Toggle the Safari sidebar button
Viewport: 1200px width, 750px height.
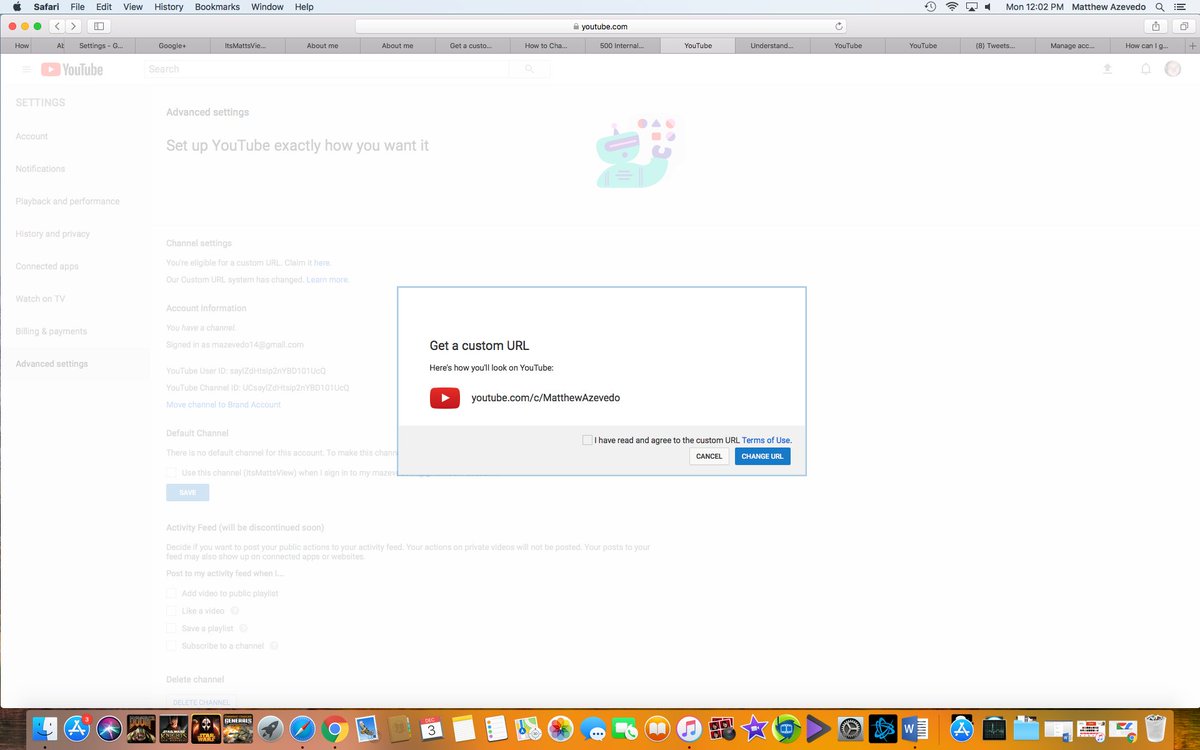pos(100,26)
